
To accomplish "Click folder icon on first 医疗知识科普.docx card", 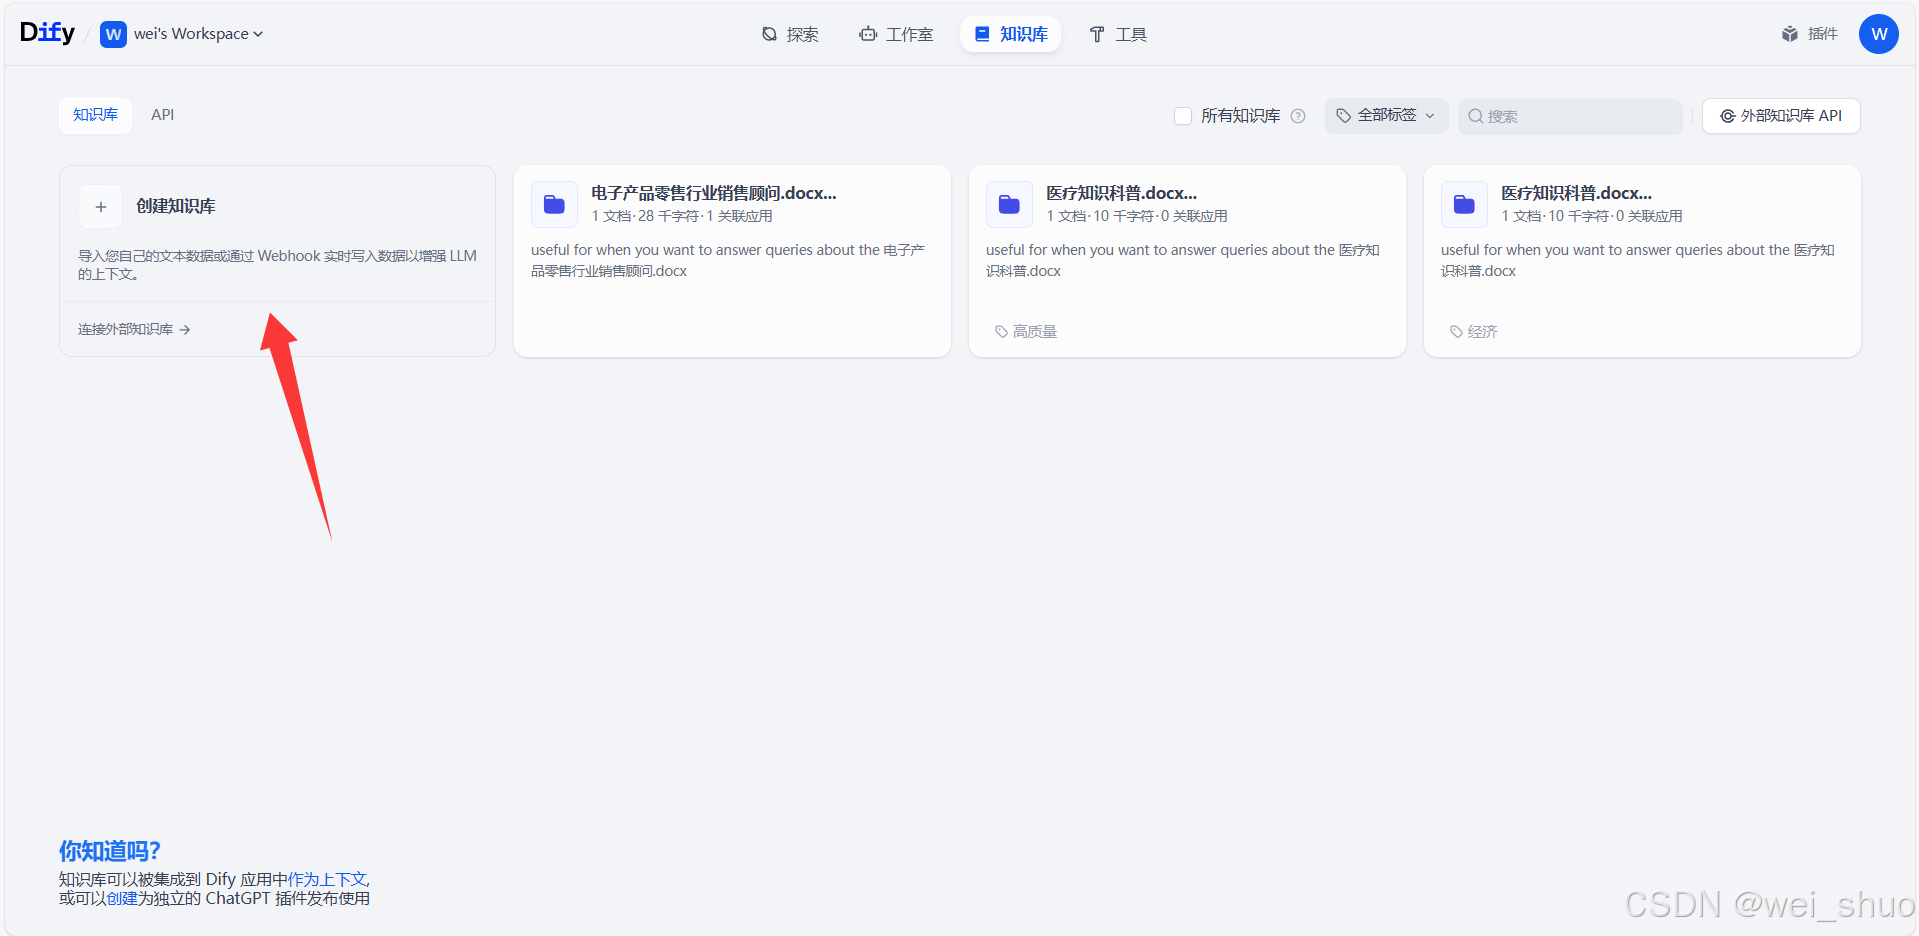I will 1009,204.
